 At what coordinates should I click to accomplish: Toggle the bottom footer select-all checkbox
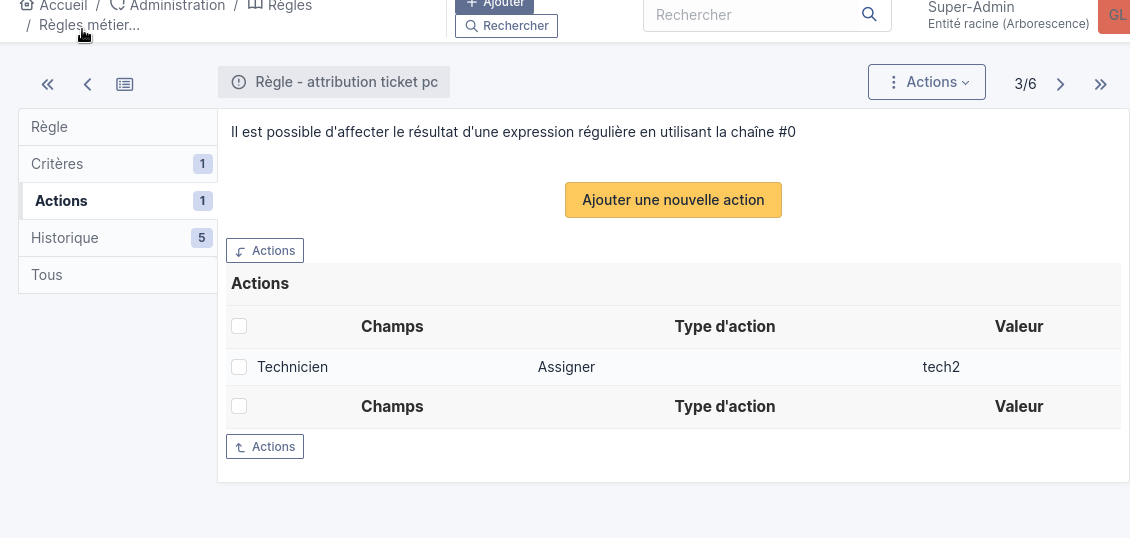[239, 406]
